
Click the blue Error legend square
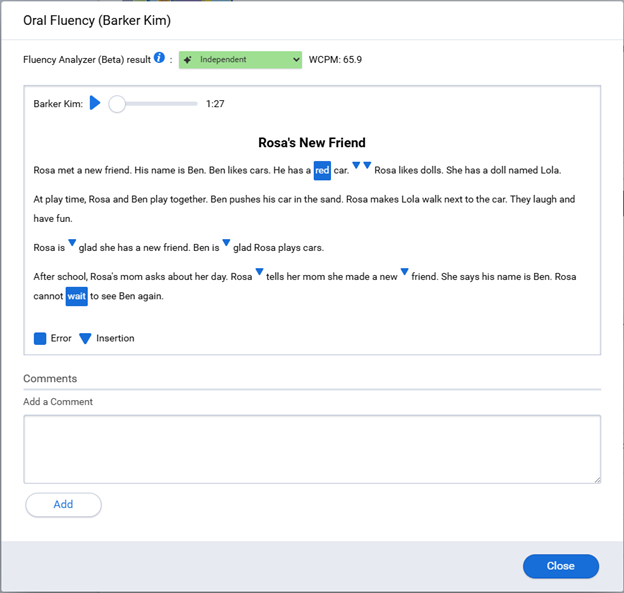[x=40, y=339]
